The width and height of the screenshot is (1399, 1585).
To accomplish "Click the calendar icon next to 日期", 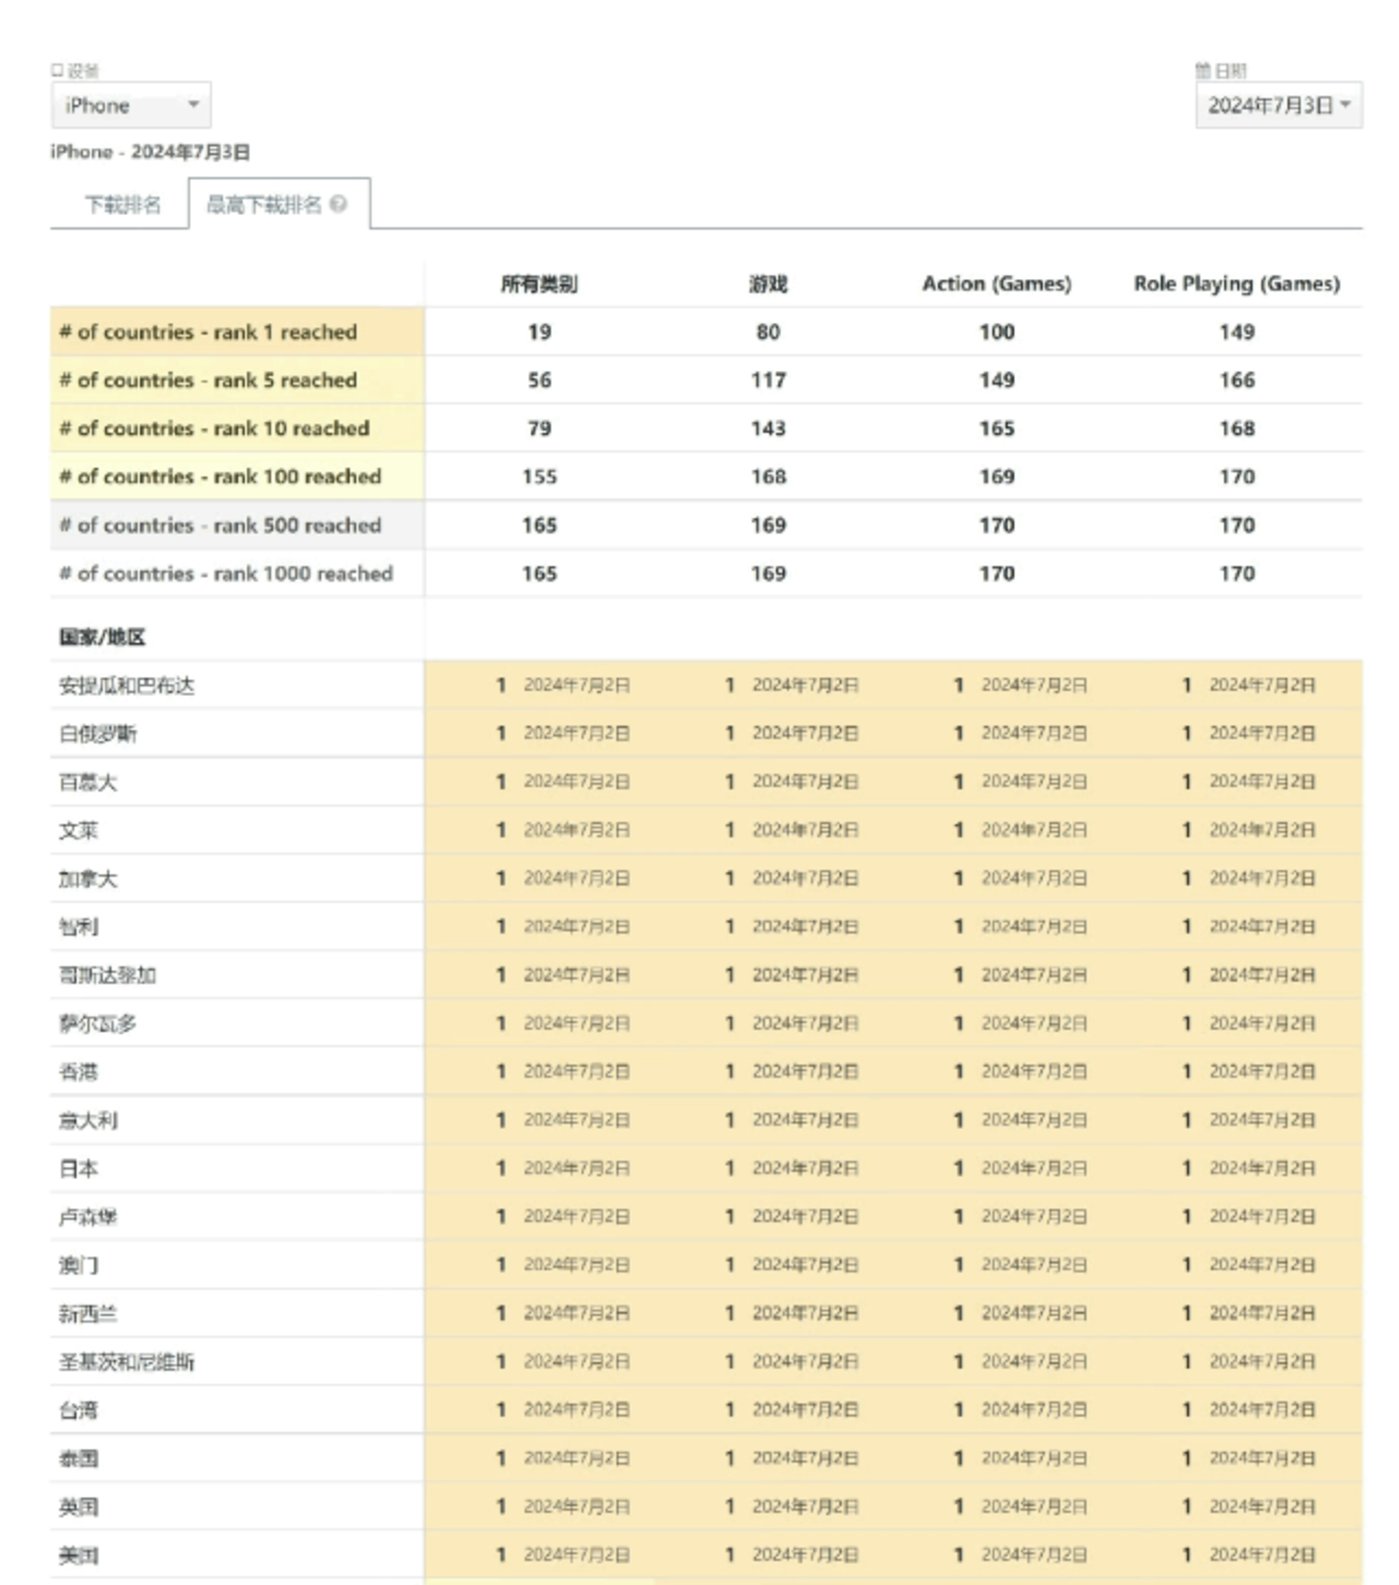I will pos(1203,70).
